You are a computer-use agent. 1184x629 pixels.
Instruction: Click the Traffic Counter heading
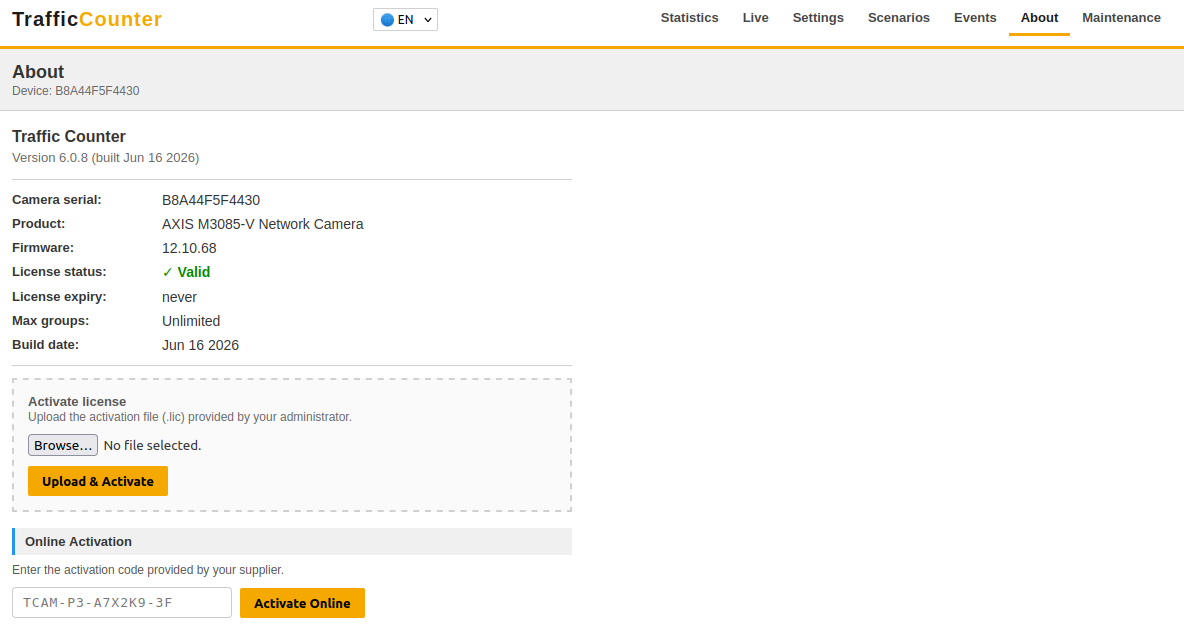coord(69,137)
